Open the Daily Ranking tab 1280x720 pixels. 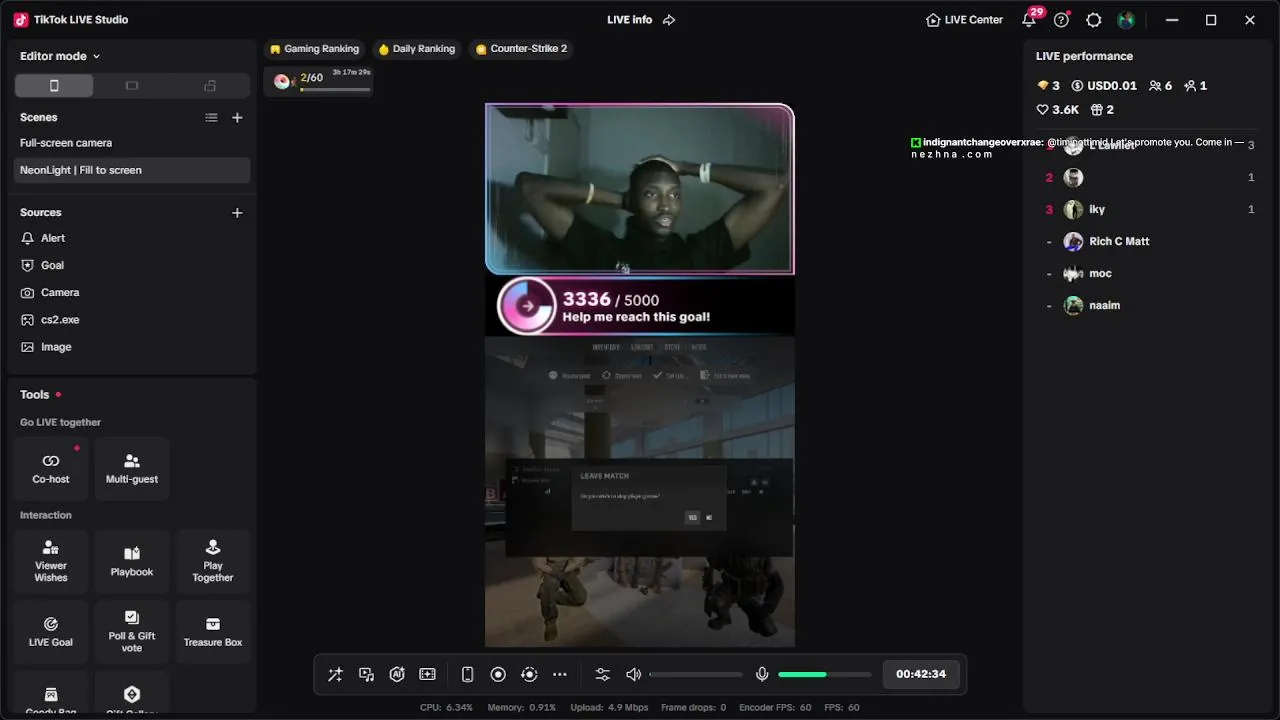(416, 48)
